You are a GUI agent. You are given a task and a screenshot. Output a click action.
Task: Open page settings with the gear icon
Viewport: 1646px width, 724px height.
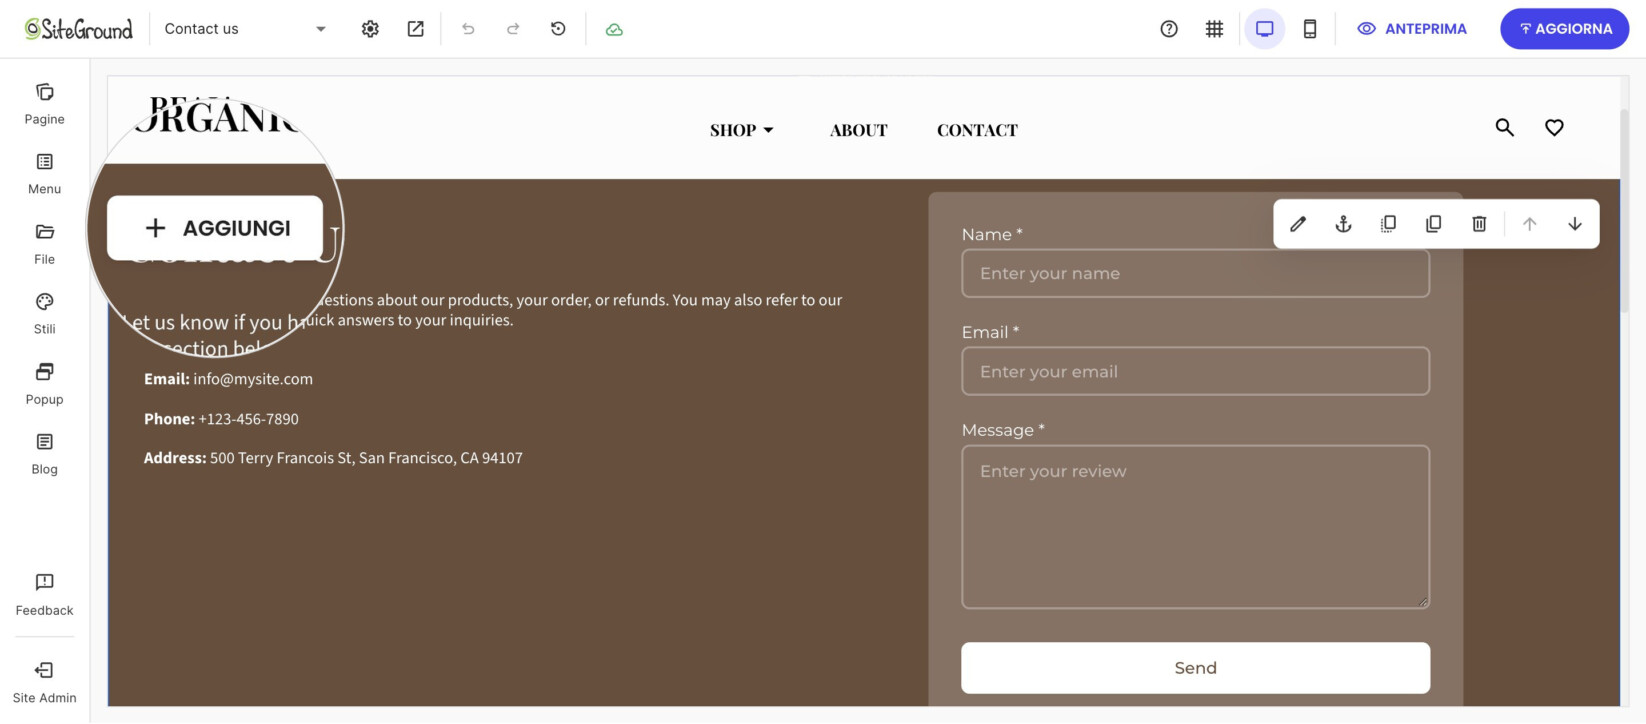pos(370,29)
